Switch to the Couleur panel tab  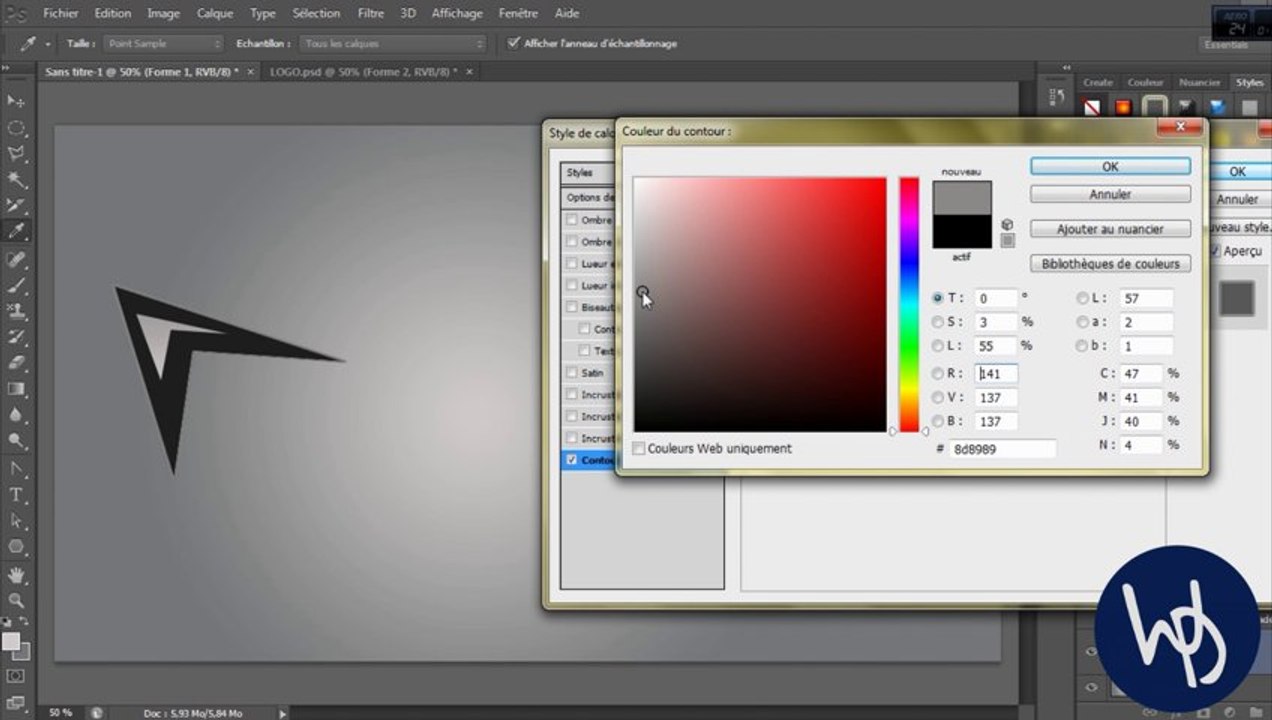coord(1145,83)
